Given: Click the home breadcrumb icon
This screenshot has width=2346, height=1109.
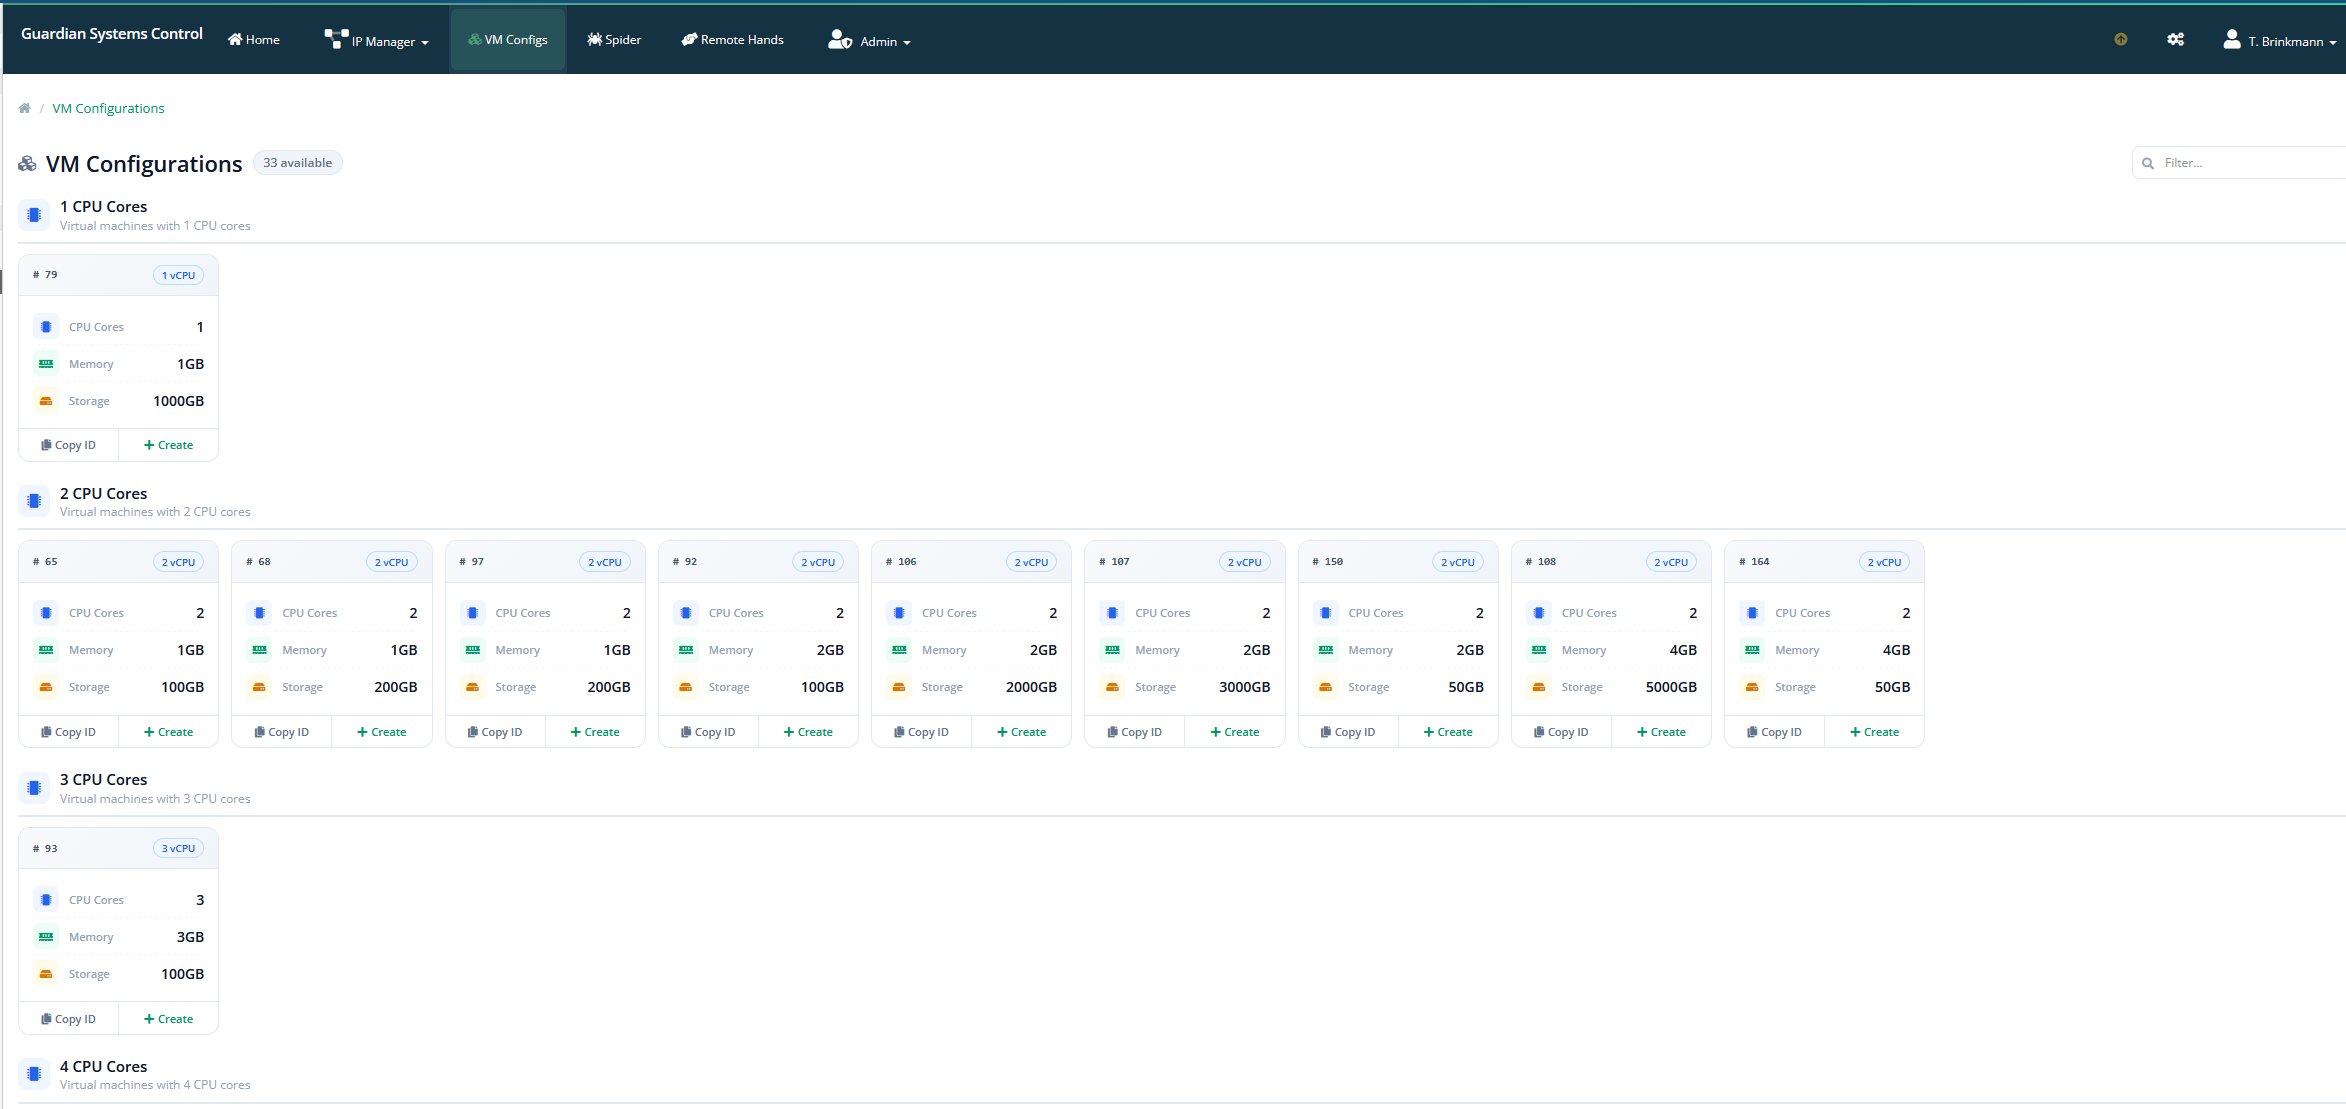Looking at the screenshot, I should 25,108.
